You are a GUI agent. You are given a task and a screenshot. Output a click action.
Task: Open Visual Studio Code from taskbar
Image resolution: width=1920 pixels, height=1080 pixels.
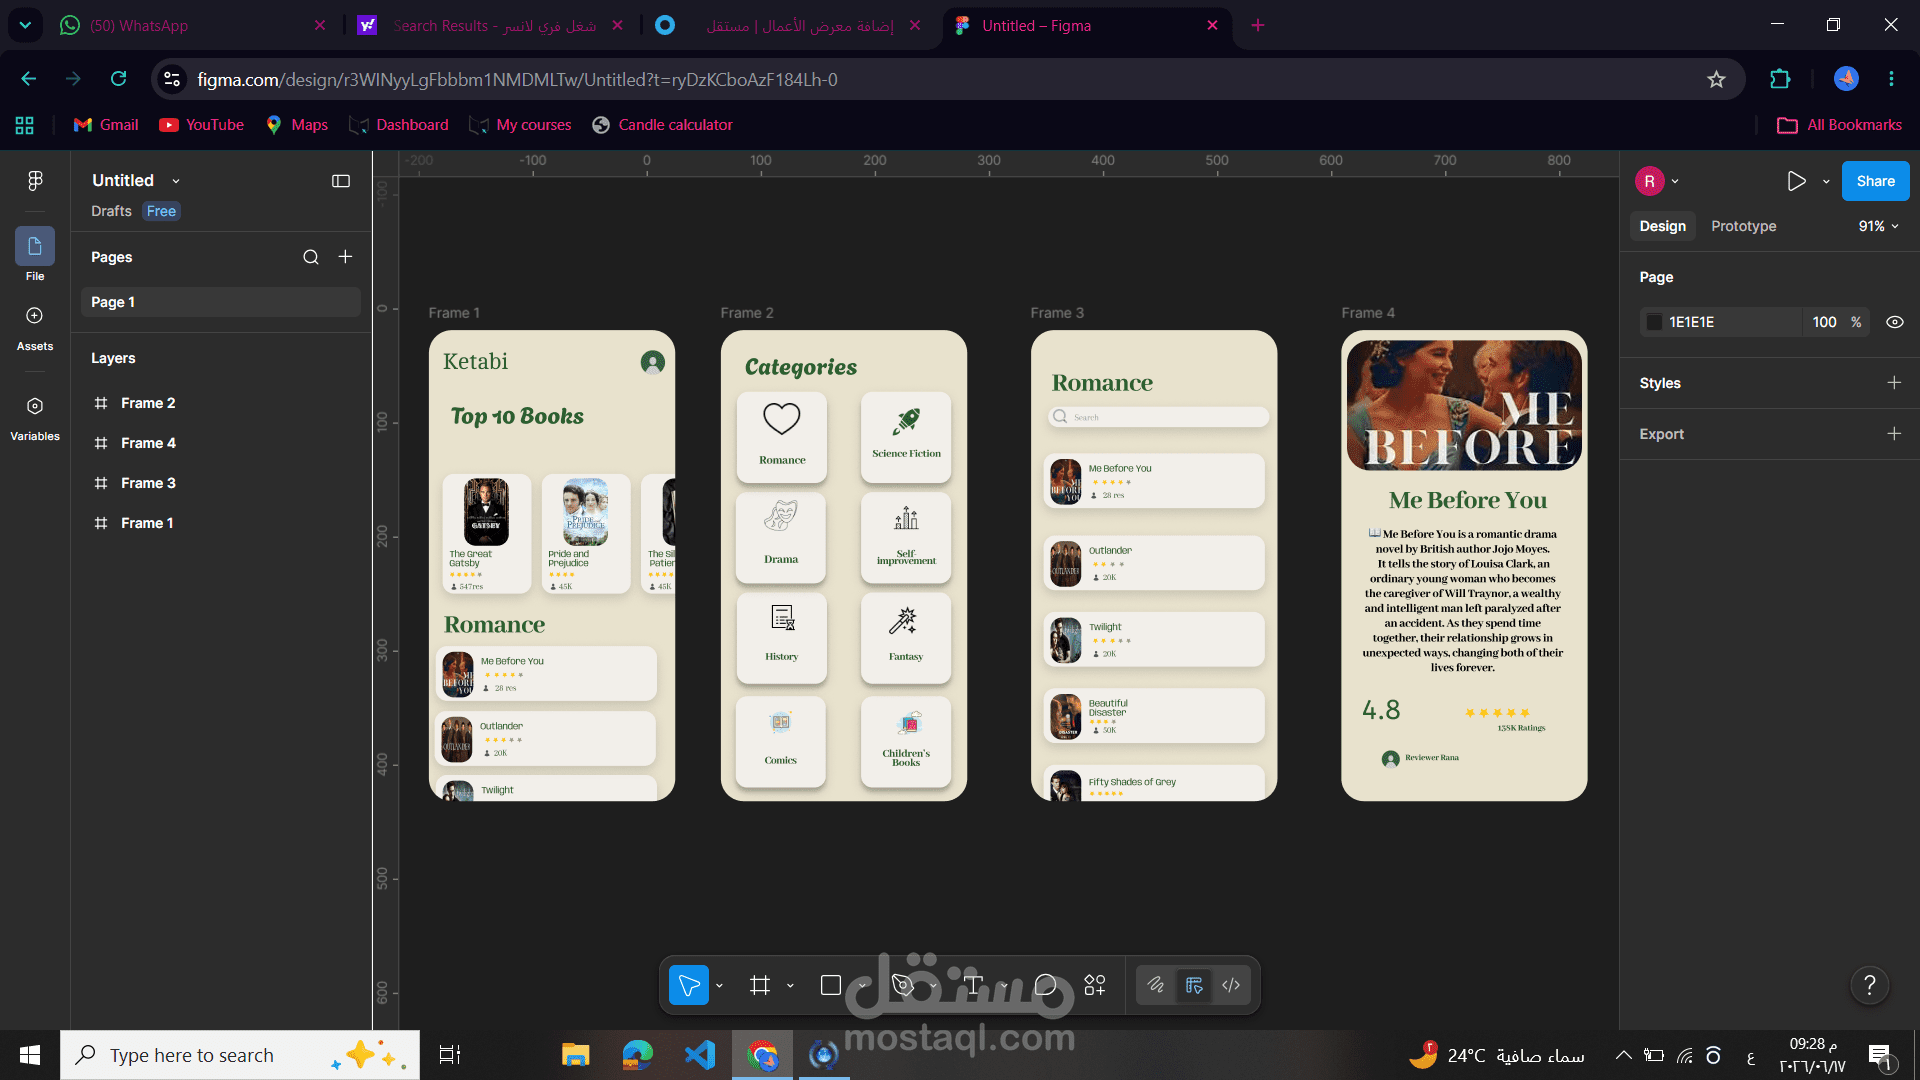coord(700,1055)
